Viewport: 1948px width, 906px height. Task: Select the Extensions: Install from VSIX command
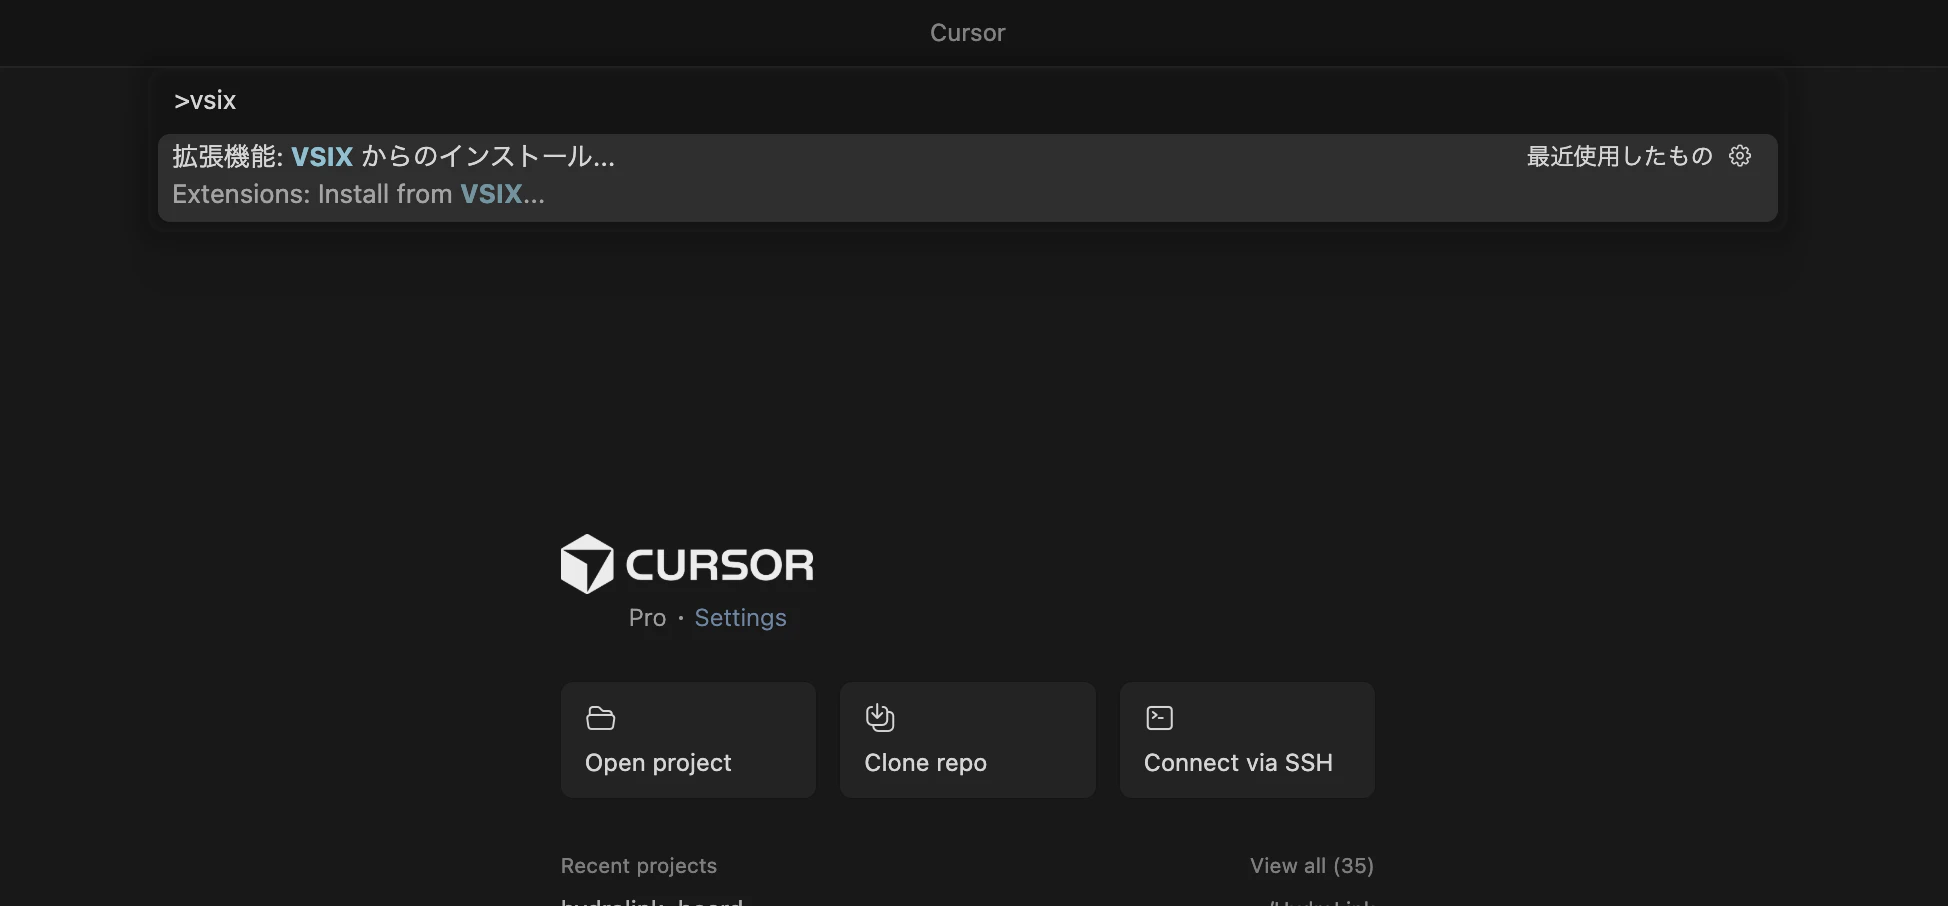coord(967,177)
